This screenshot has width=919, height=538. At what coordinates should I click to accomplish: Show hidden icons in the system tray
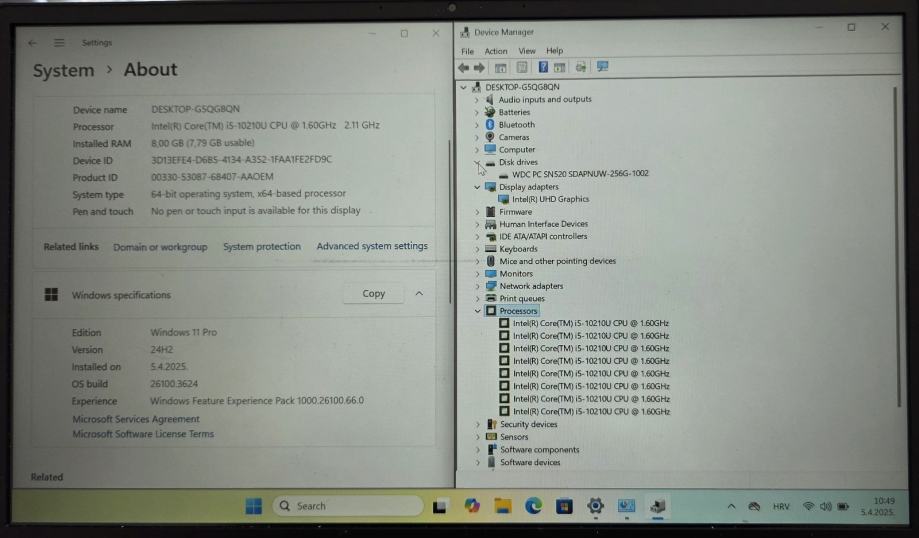(x=731, y=506)
